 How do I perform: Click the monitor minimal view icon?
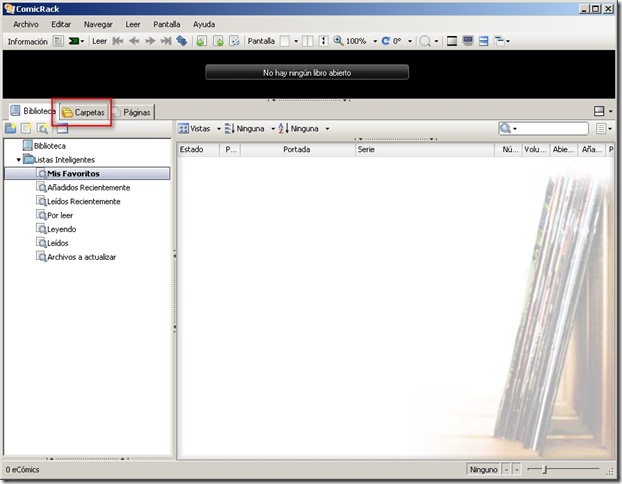(468, 41)
